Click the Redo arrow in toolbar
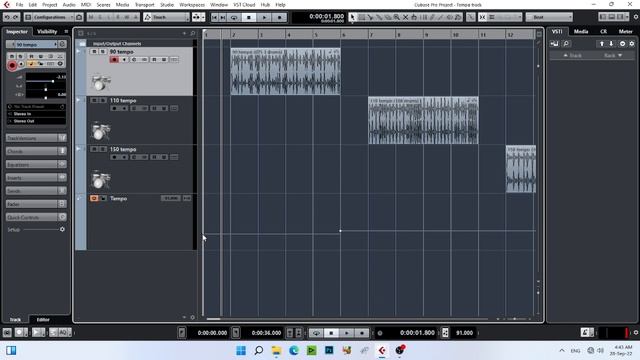640x360 pixels. pos(16,17)
